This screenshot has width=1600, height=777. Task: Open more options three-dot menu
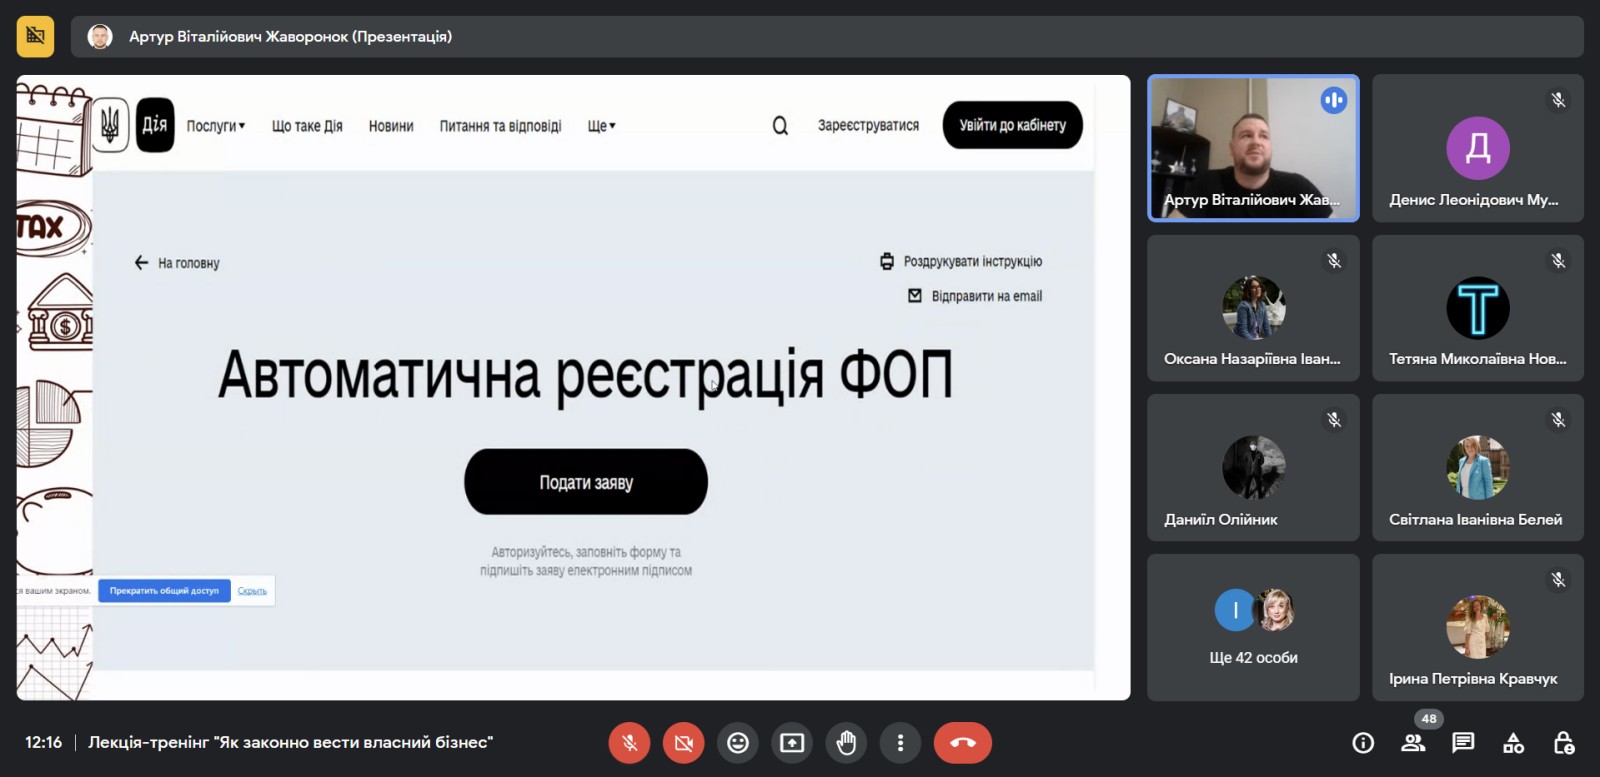[900, 743]
